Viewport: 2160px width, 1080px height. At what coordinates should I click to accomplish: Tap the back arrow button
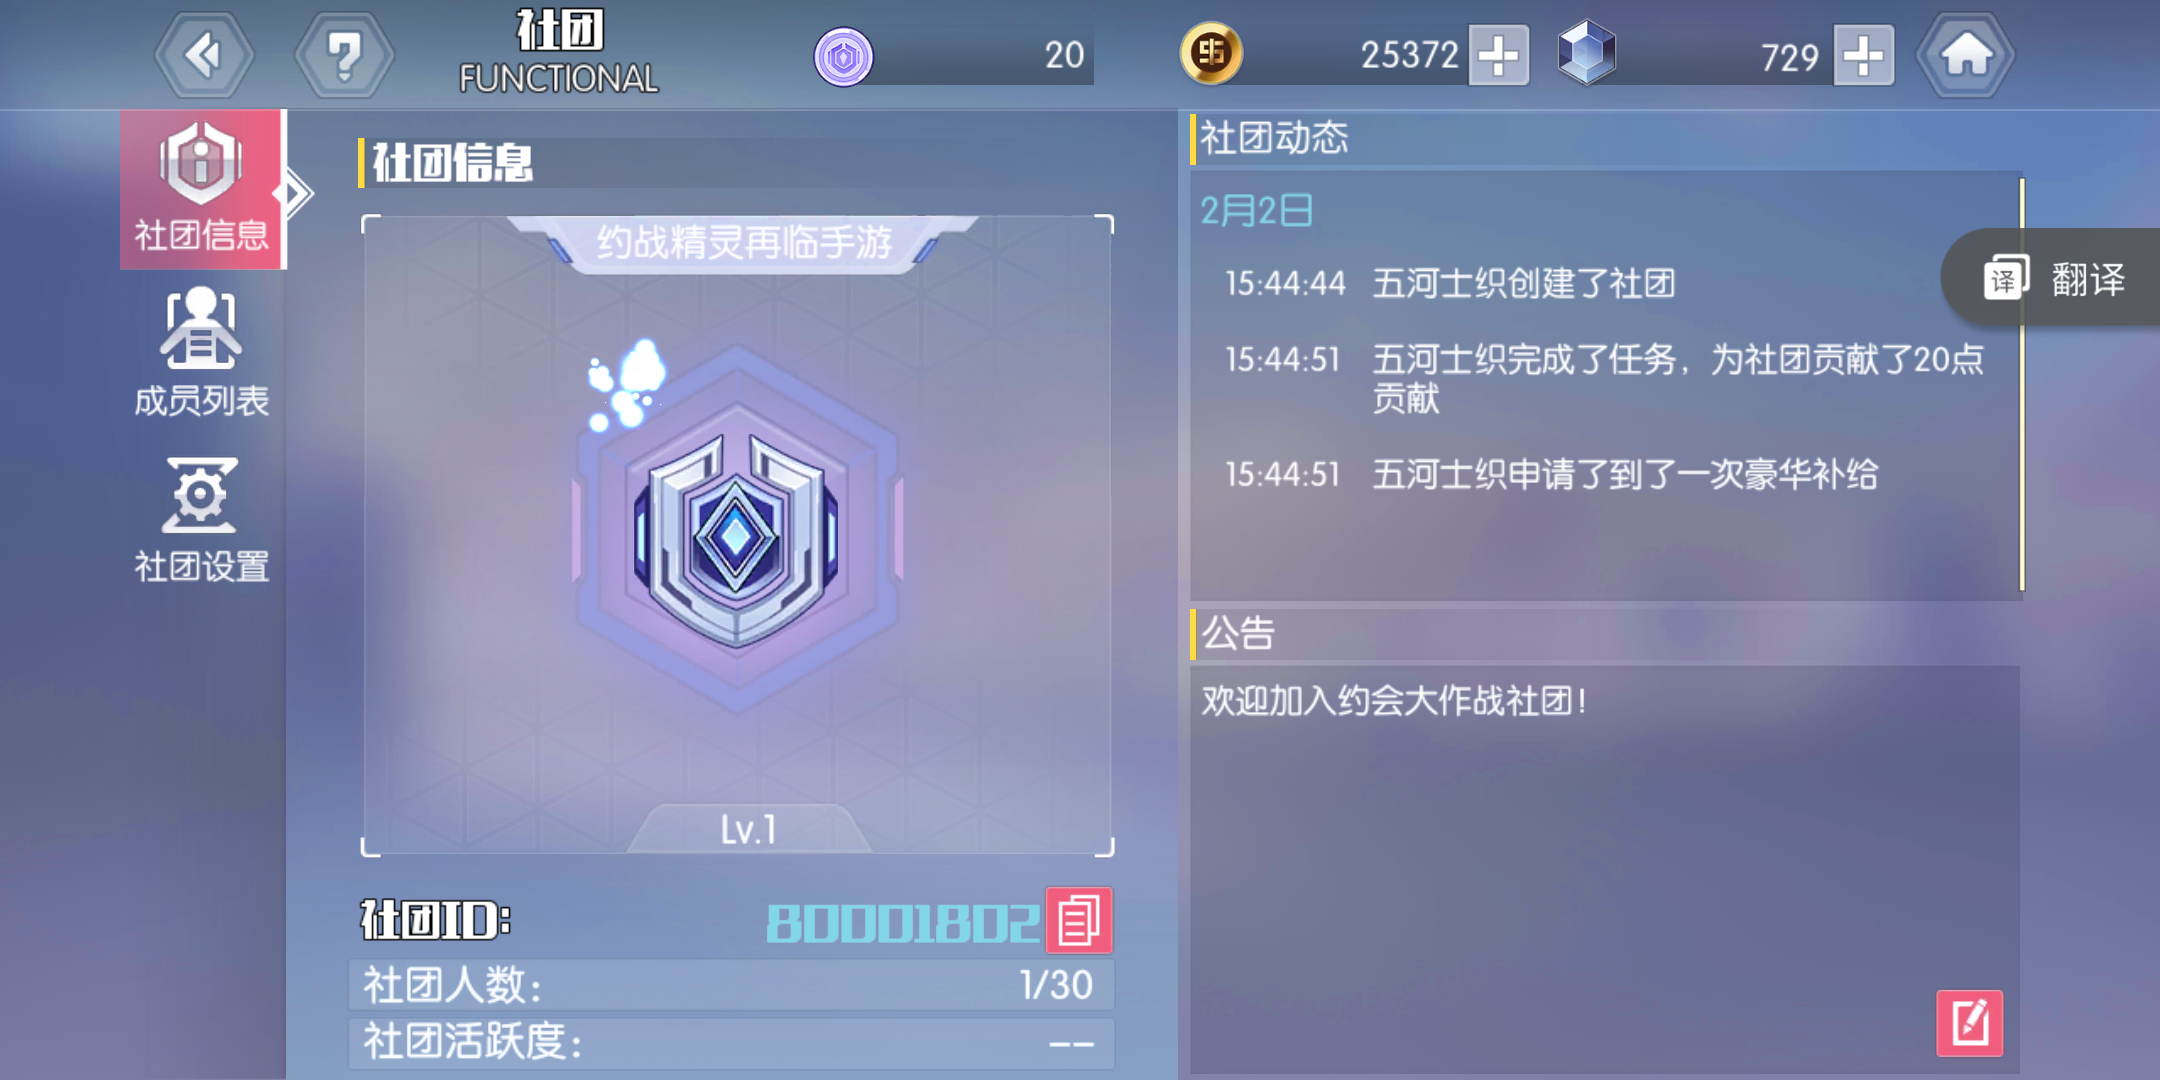pos(204,55)
